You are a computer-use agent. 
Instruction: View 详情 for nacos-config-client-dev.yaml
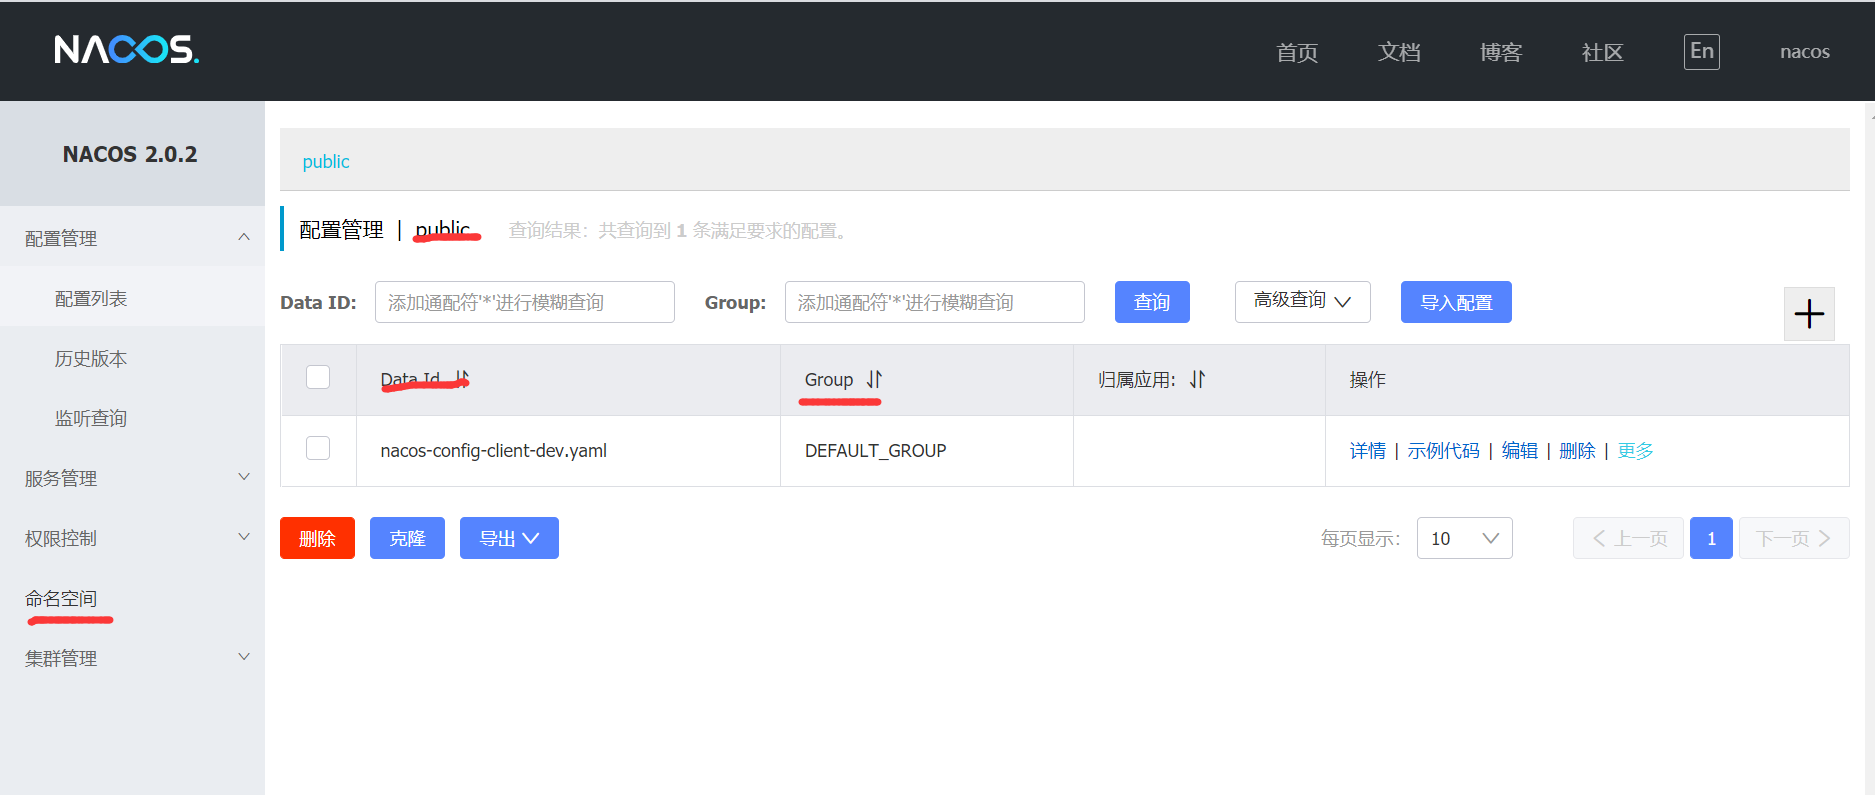1368,451
